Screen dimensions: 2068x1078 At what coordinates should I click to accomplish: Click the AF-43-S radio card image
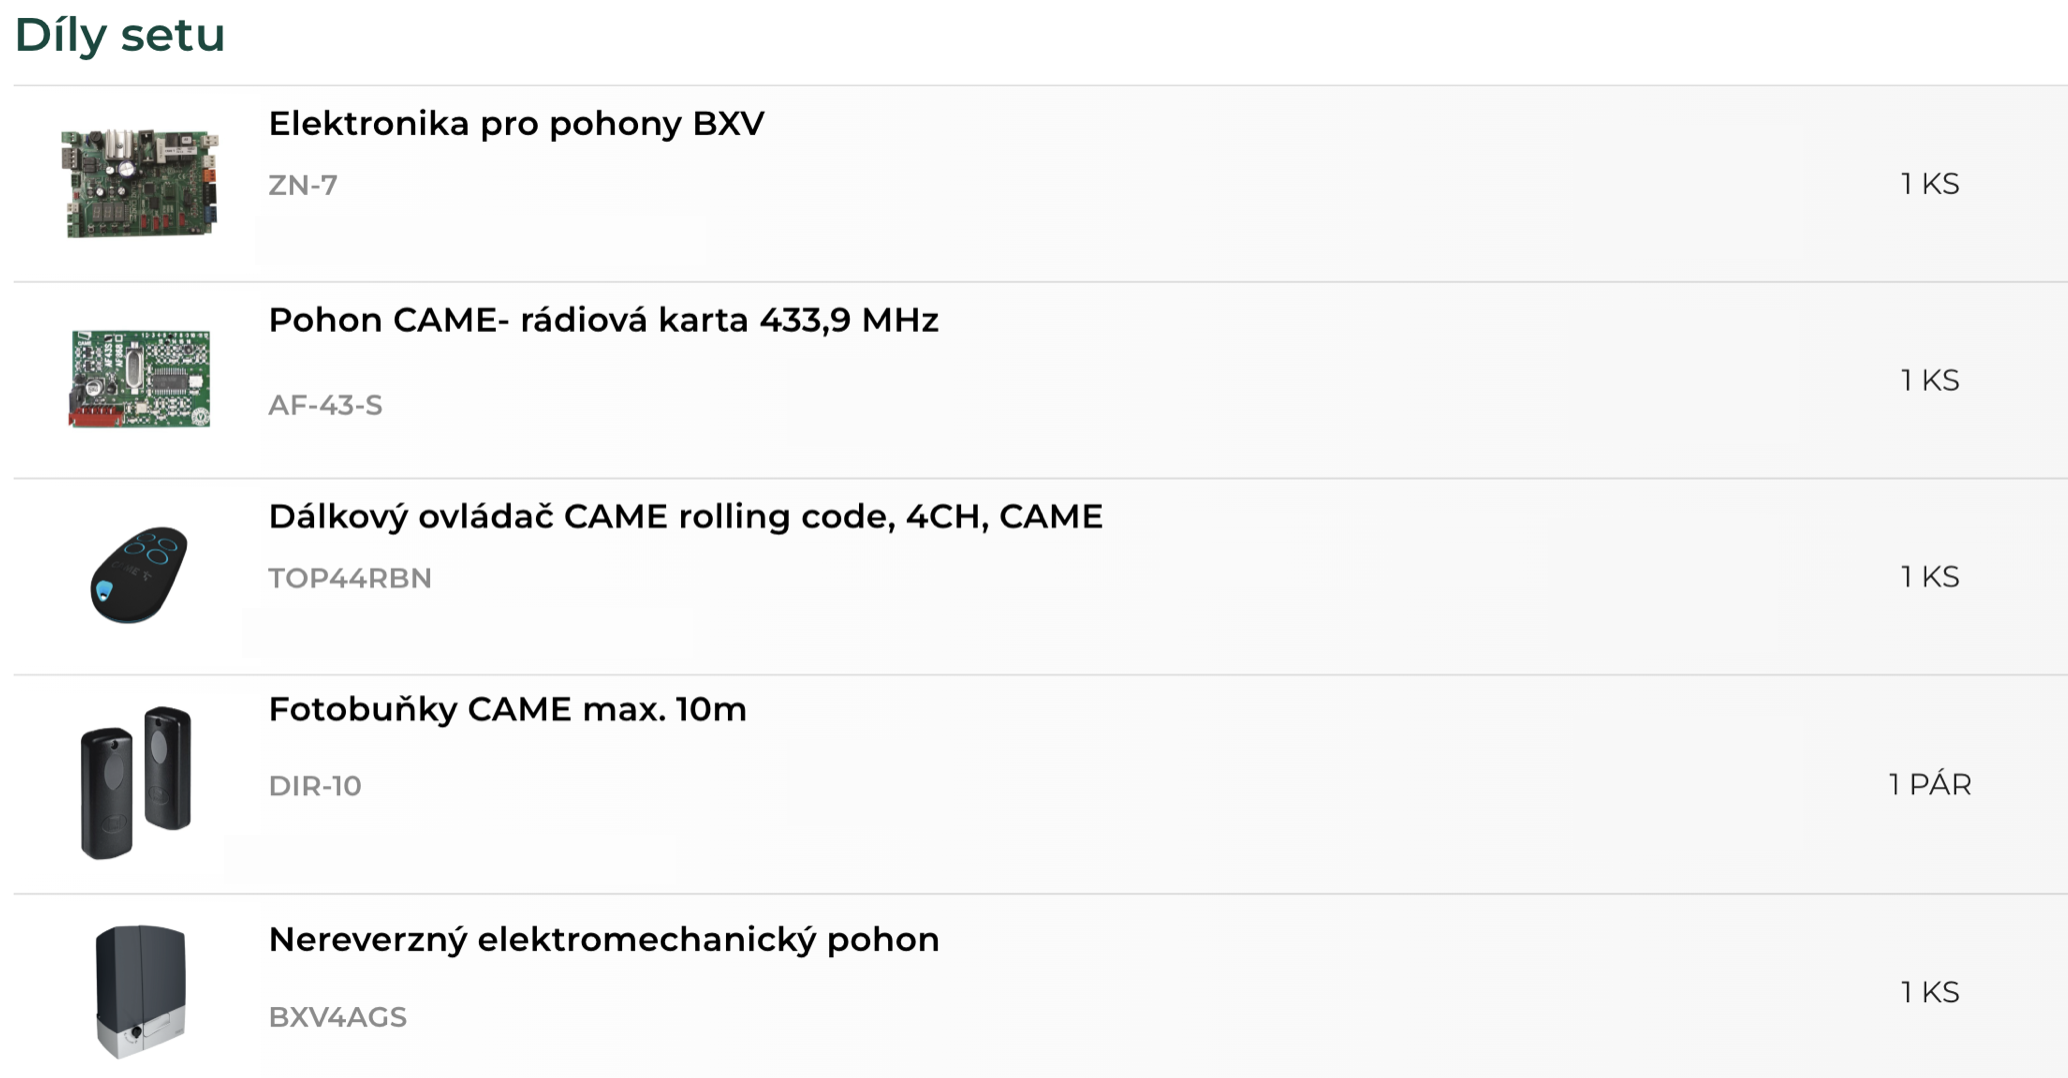pyautogui.click(x=139, y=379)
